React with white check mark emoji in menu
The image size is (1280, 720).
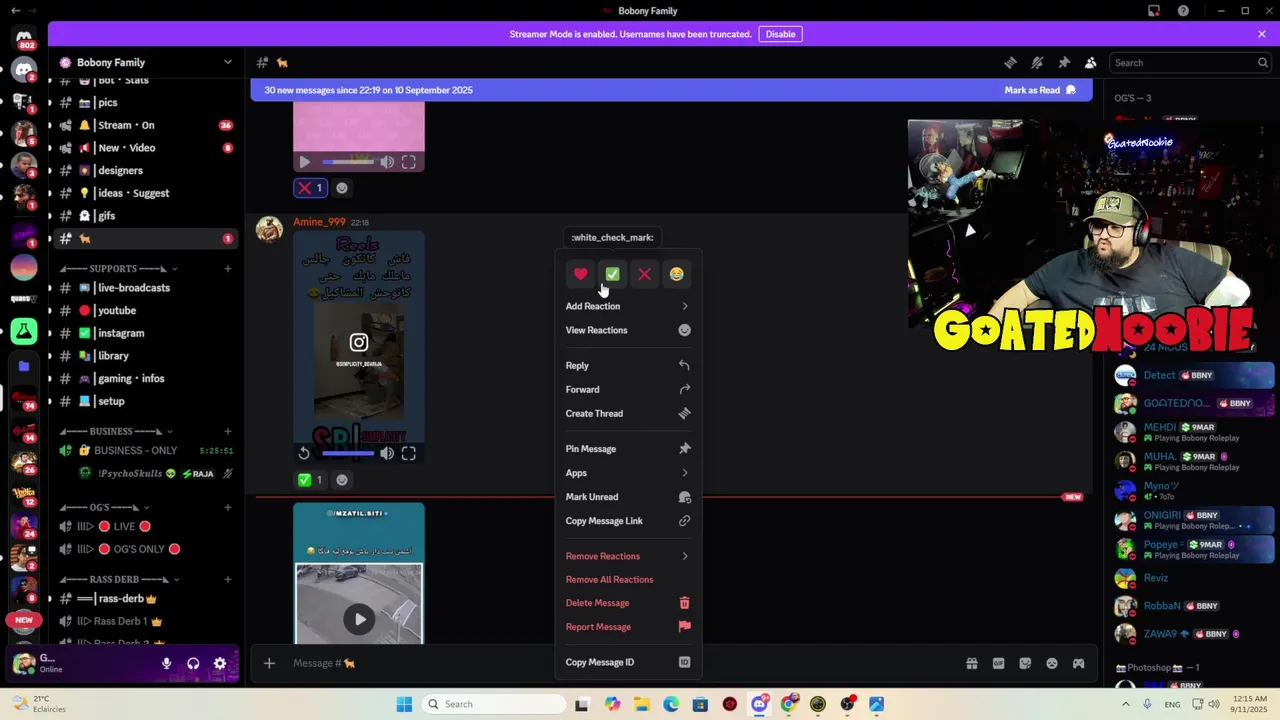[x=612, y=274]
